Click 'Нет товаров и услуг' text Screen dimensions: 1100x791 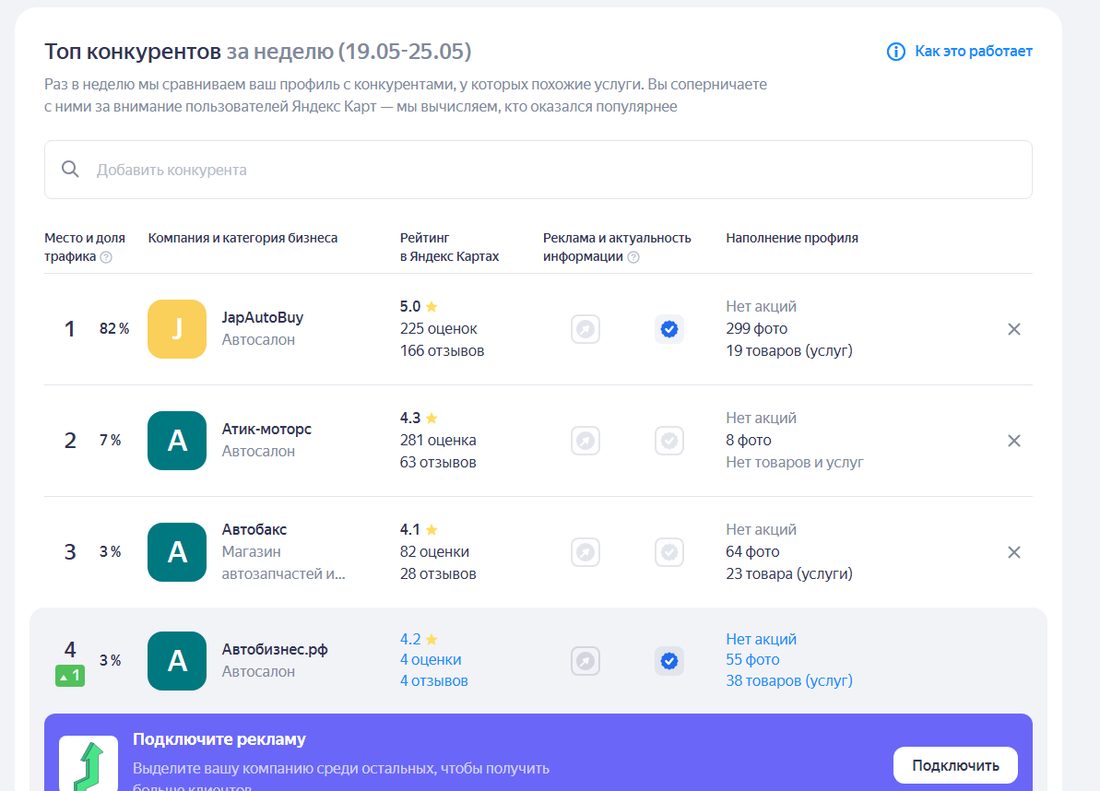pos(794,462)
